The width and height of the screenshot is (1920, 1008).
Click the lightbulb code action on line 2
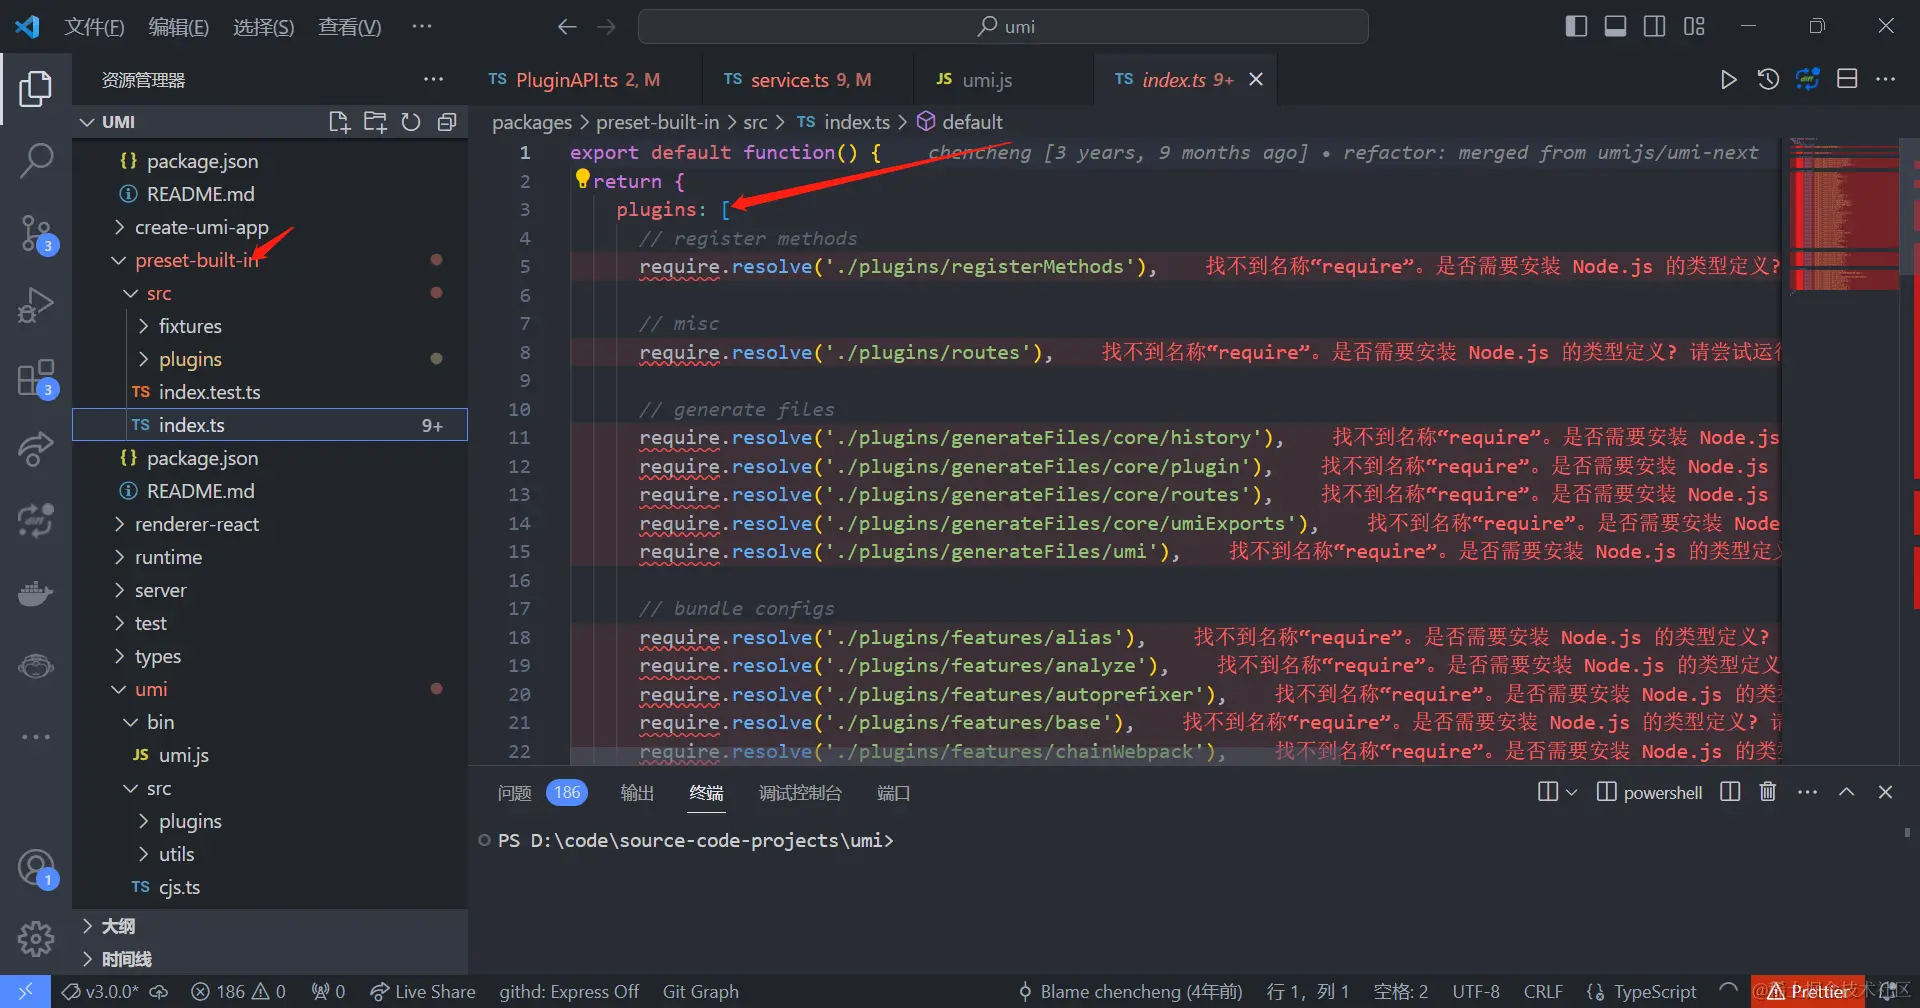pos(582,179)
